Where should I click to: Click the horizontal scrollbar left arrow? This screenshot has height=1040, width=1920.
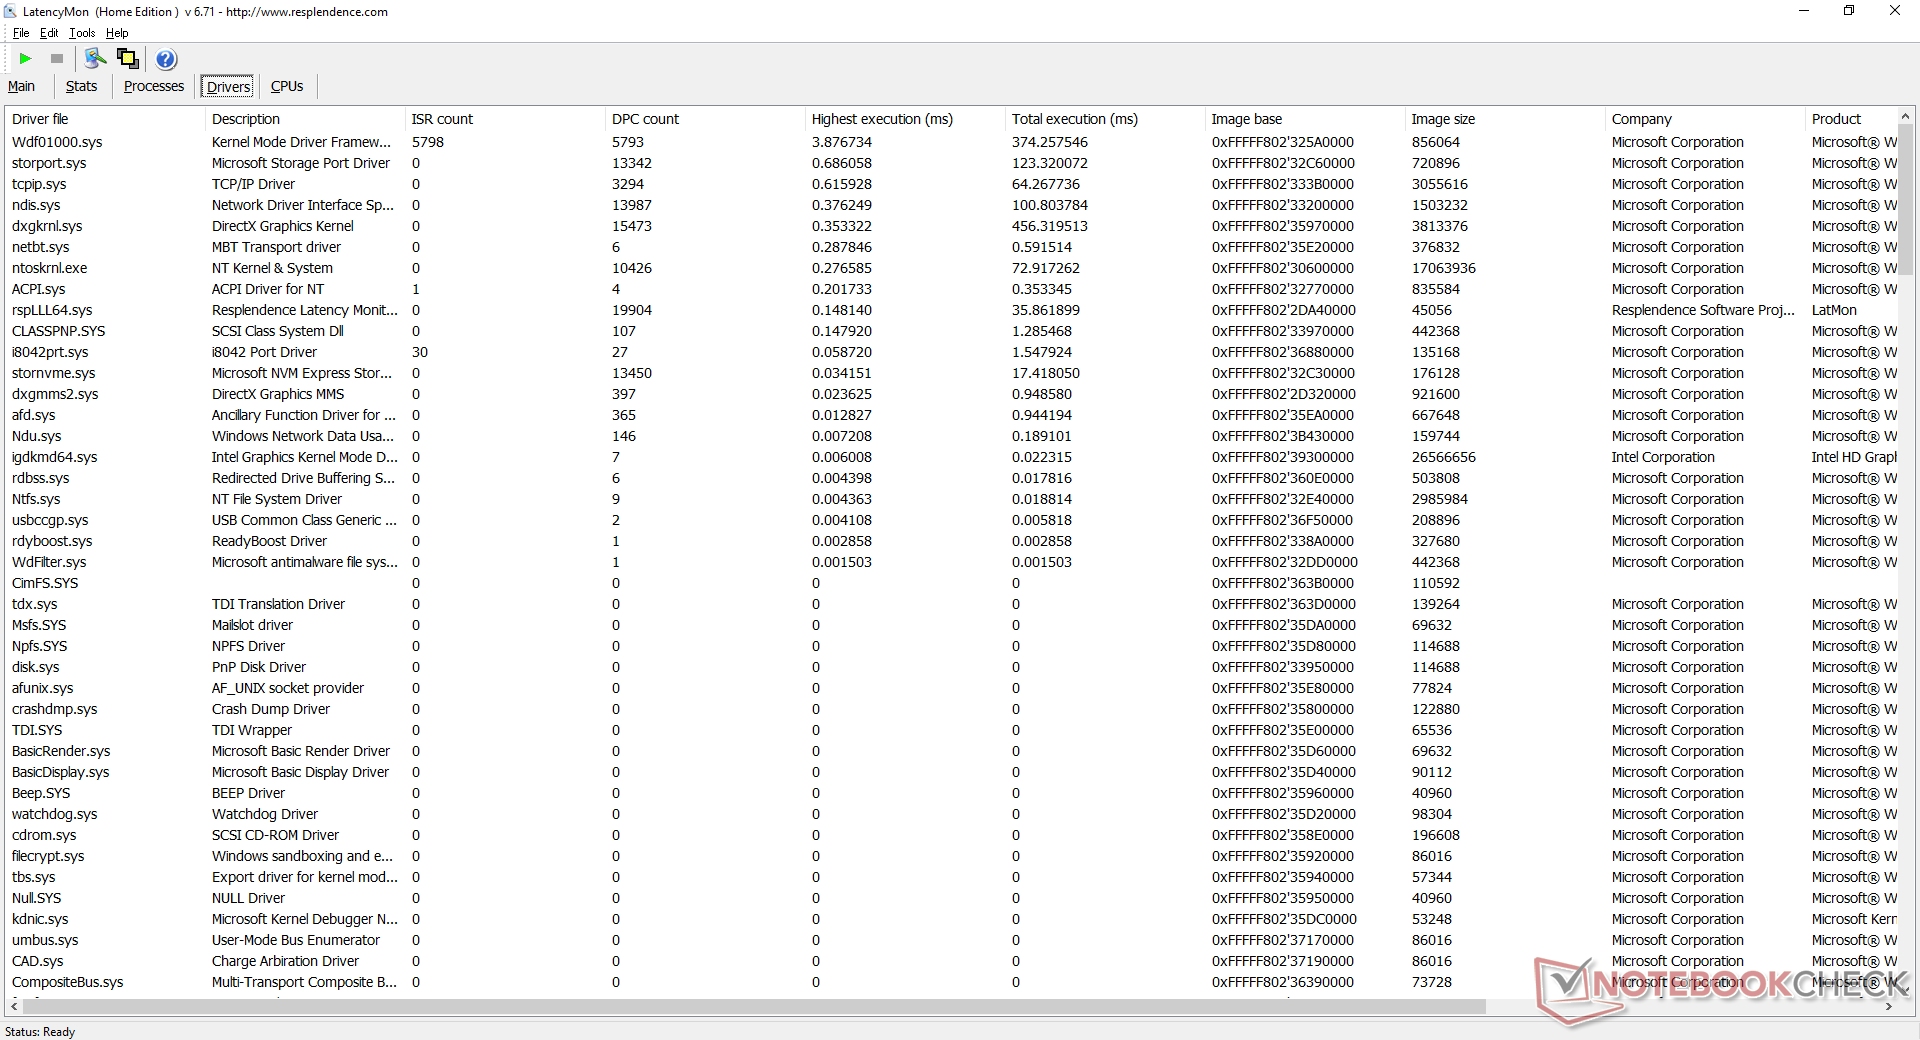[13, 1006]
